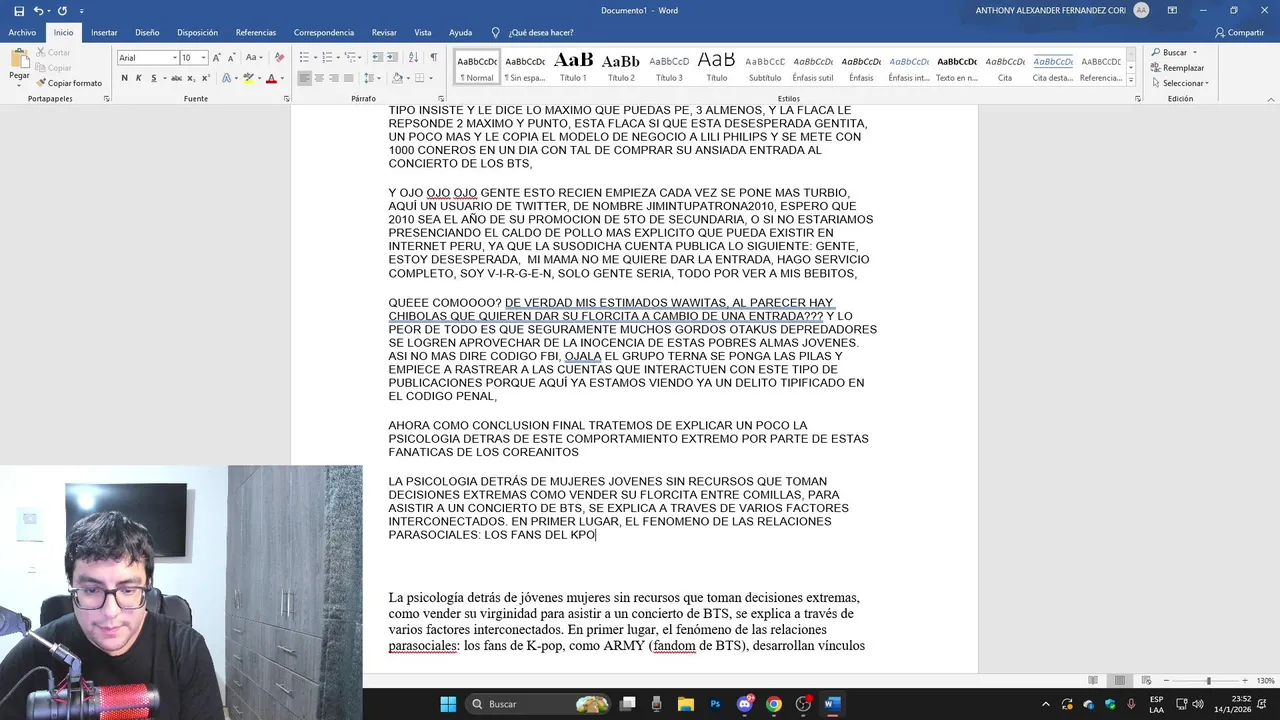Open the font size dropdown

(x=204, y=58)
